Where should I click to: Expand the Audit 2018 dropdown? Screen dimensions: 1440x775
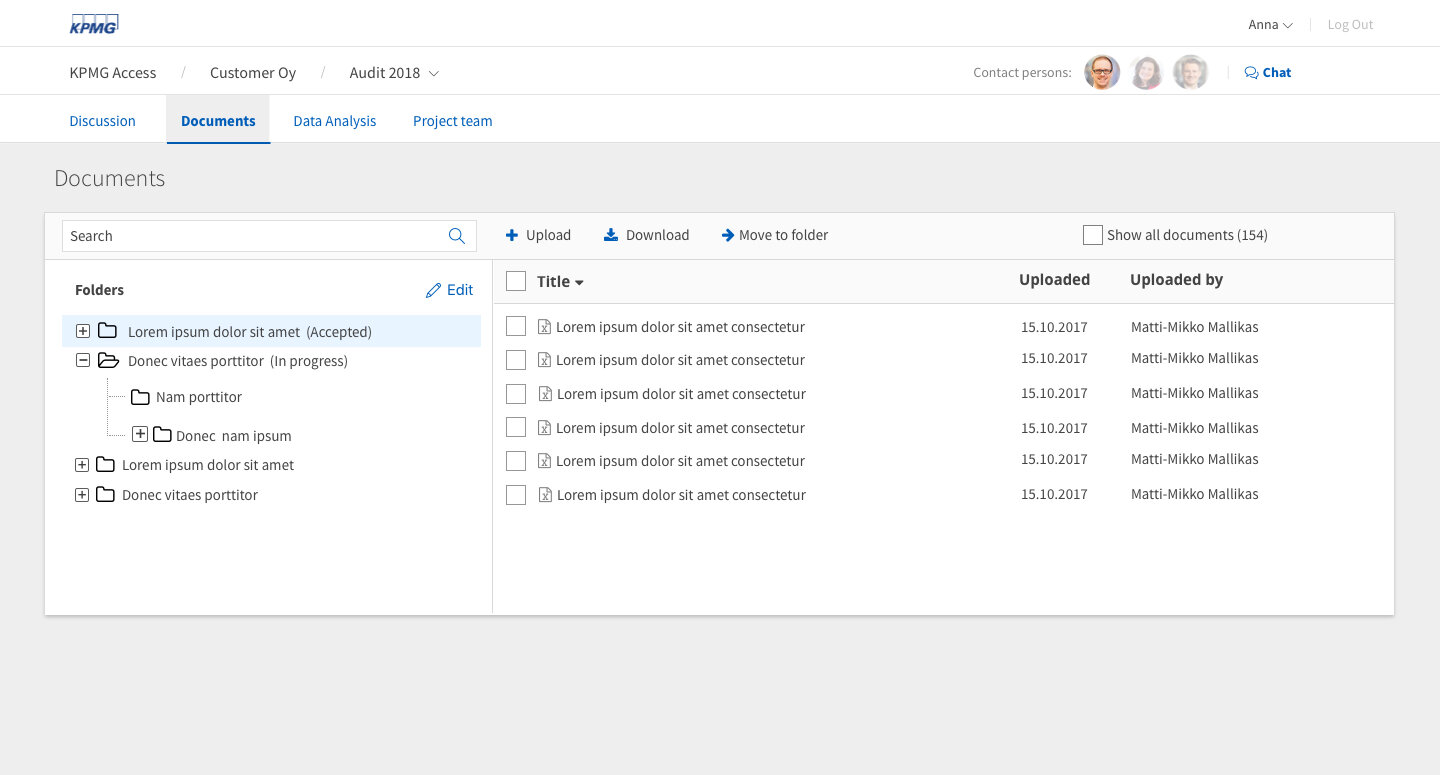(x=394, y=72)
